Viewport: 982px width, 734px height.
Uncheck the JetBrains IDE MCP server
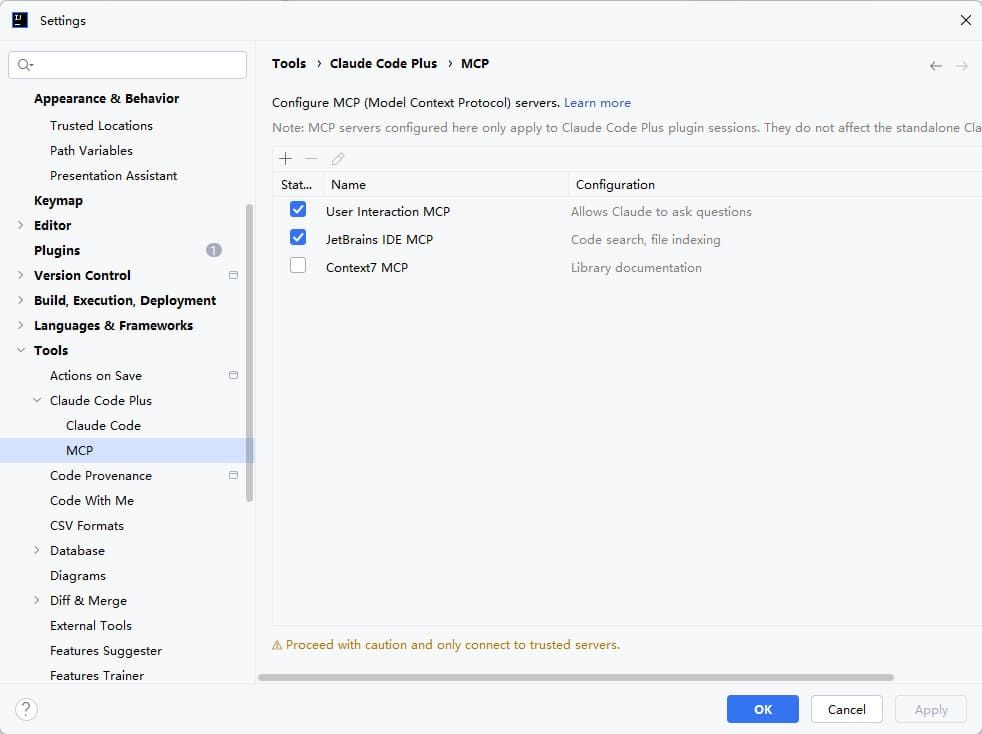pyautogui.click(x=298, y=238)
